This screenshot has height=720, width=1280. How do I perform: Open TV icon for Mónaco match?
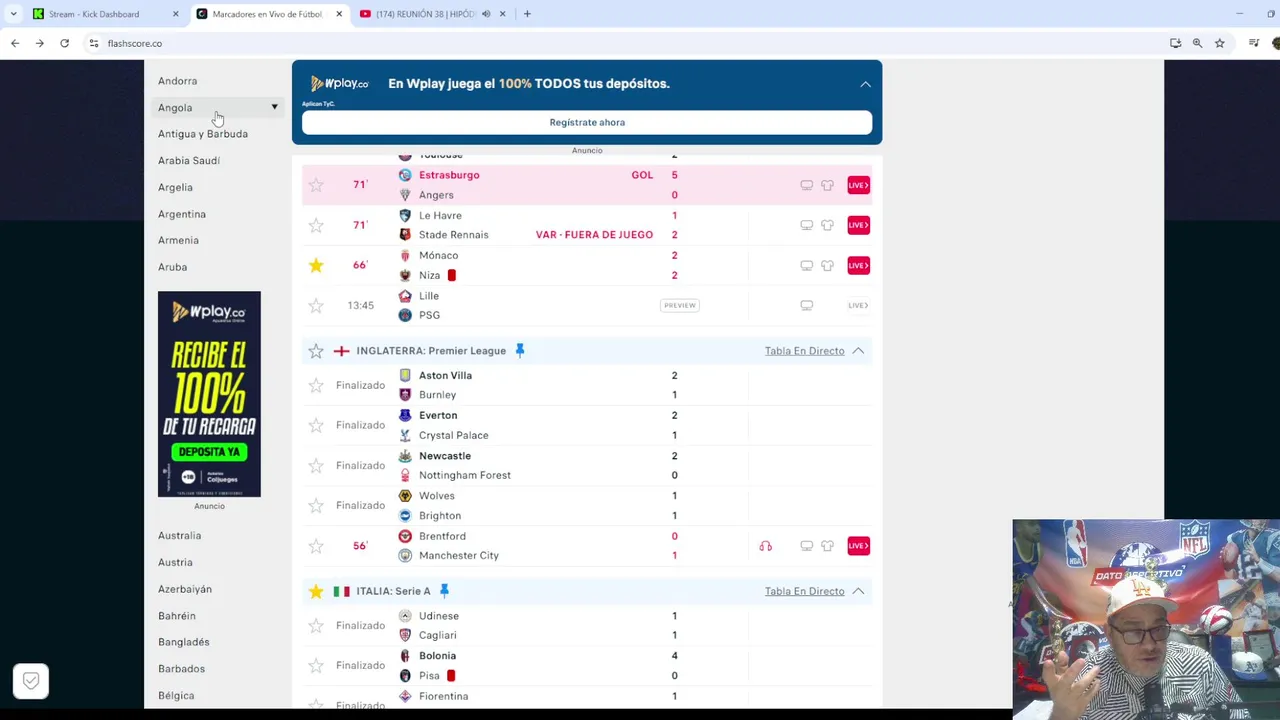click(807, 265)
